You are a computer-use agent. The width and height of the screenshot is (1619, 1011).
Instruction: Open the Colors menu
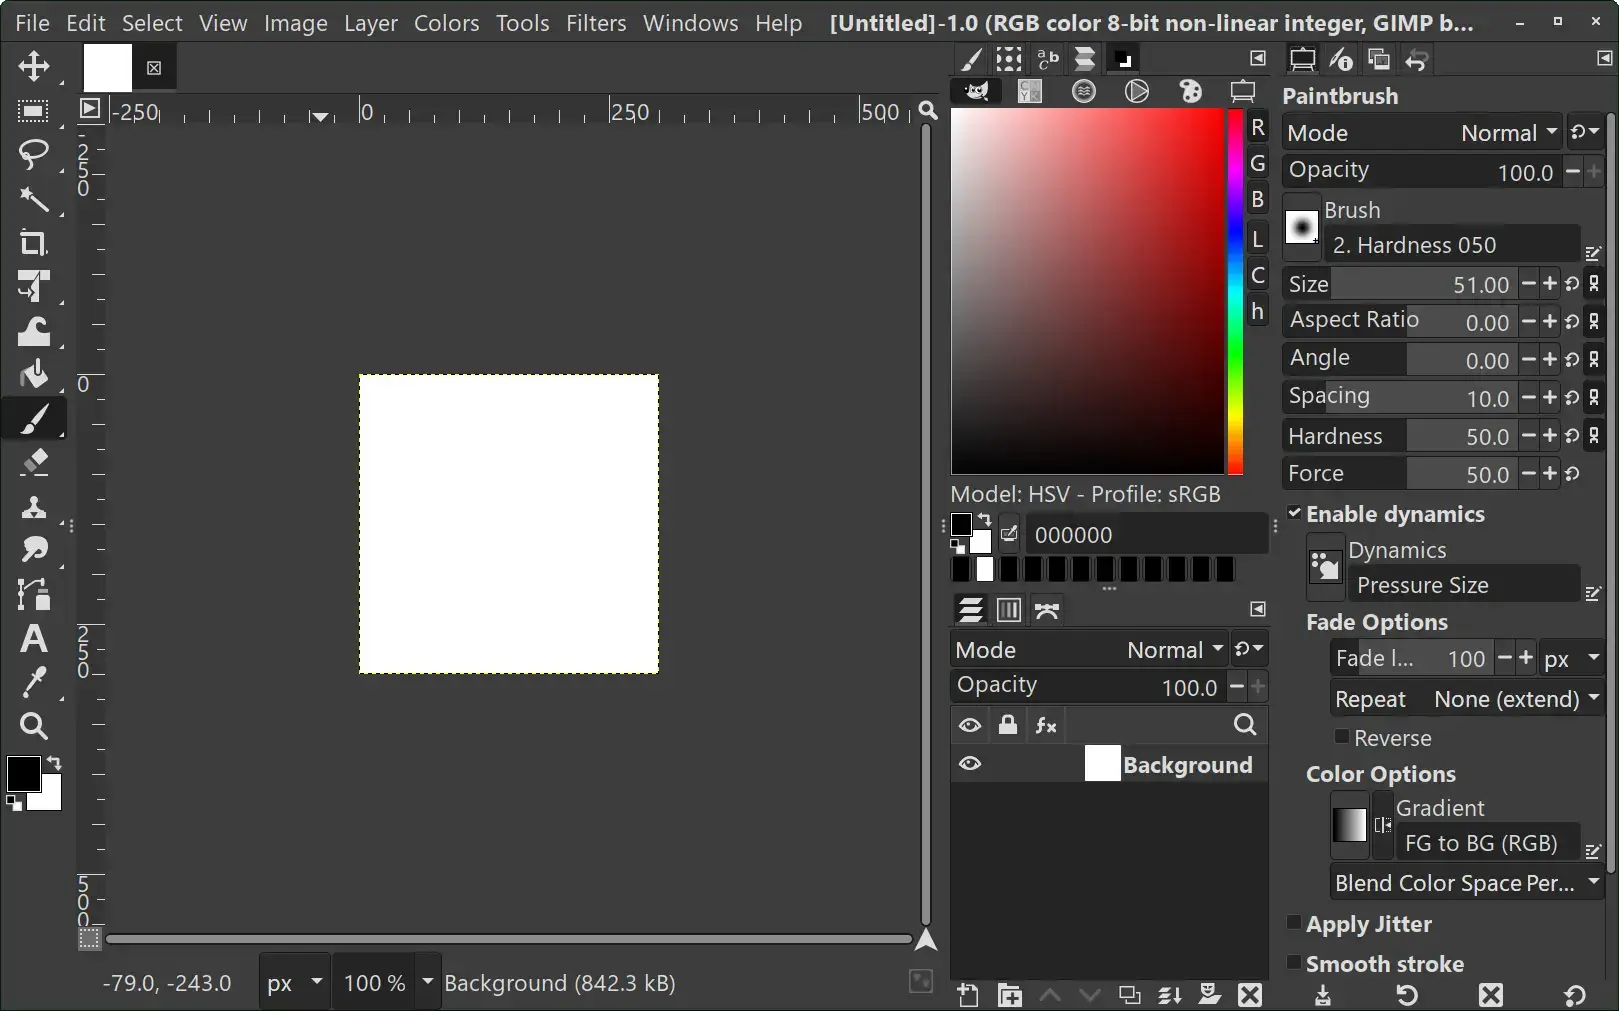click(x=446, y=23)
